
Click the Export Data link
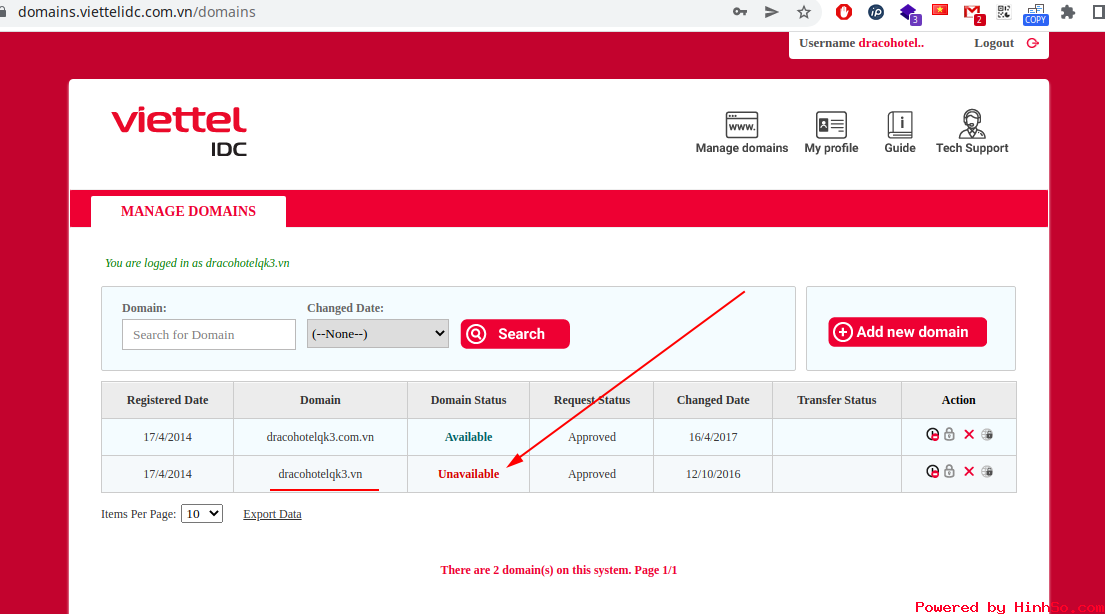pyautogui.click(x=272, y=514)
